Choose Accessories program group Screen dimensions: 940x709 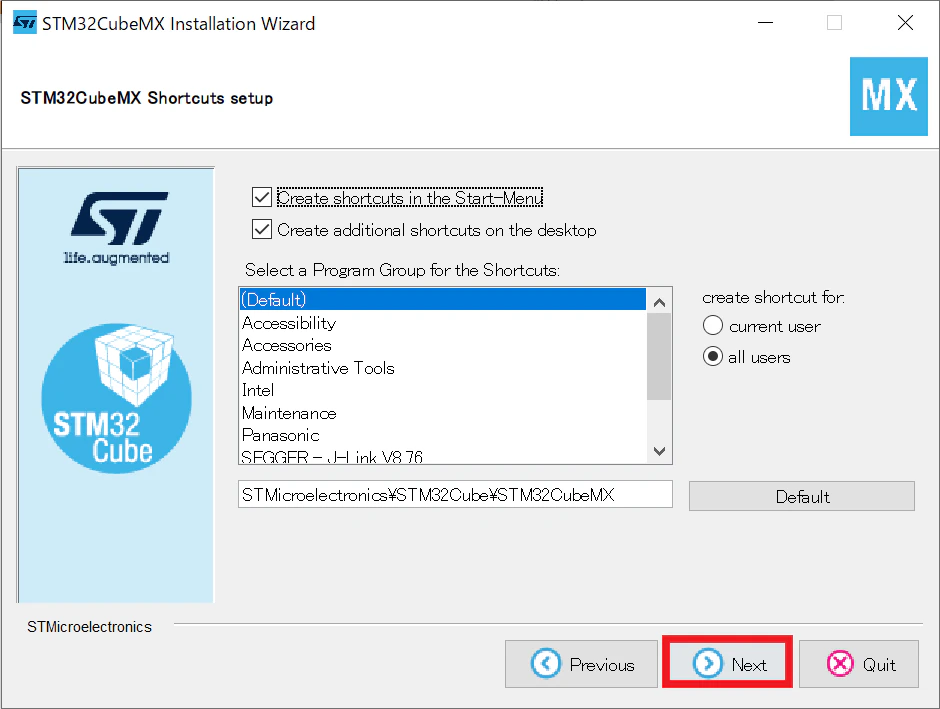[x=443, y=345]
